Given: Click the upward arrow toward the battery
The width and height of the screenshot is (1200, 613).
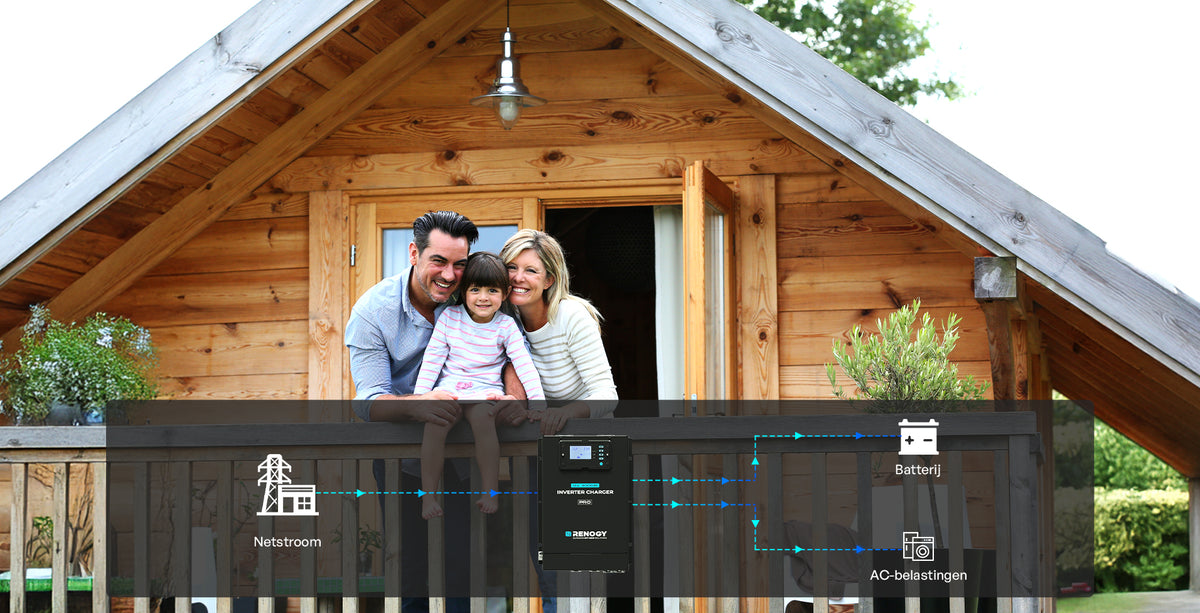Looking at the screenshot, I should pyautogui.click(x=755, y=460).
